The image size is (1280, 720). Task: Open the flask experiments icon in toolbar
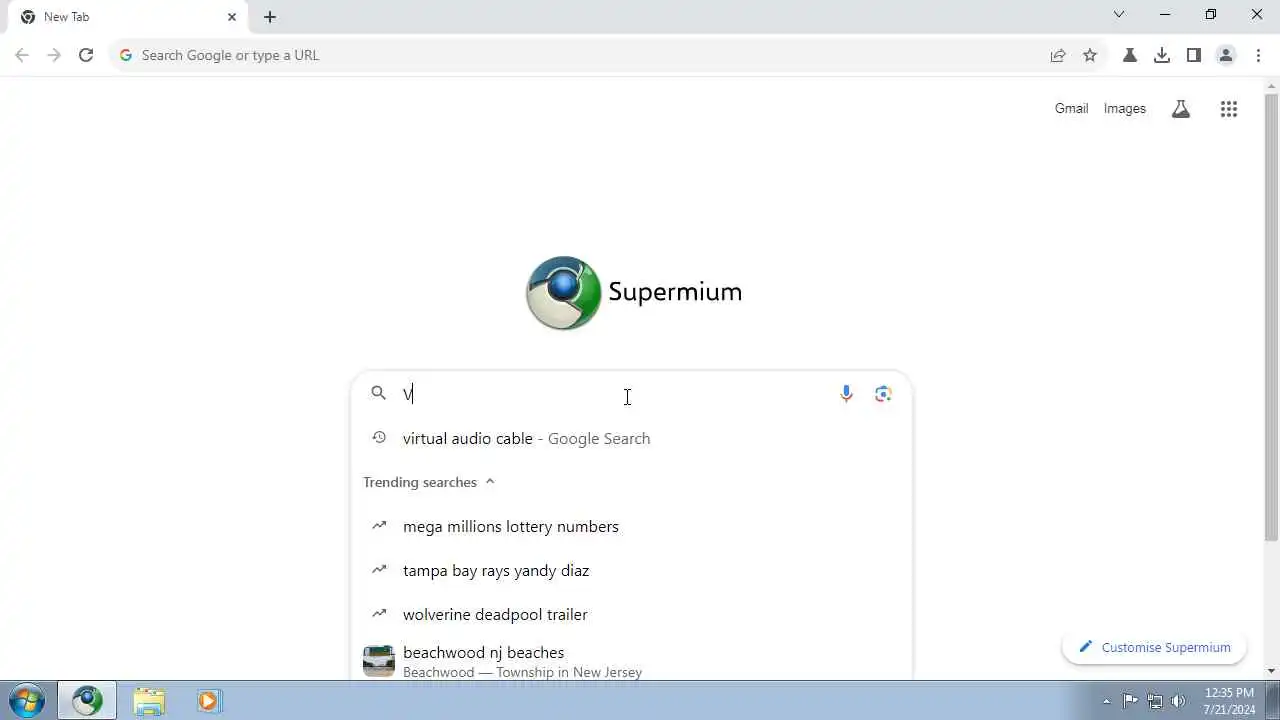[x=1130, y=55]
